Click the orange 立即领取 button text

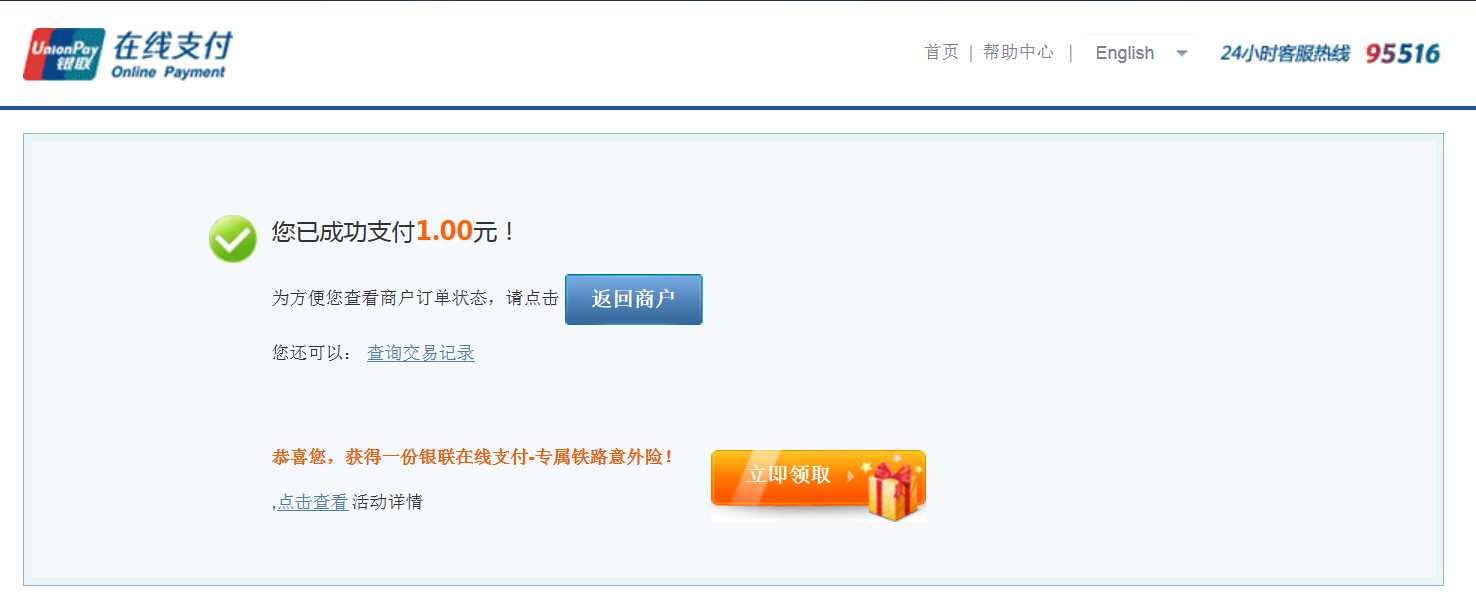coord(789,475)
